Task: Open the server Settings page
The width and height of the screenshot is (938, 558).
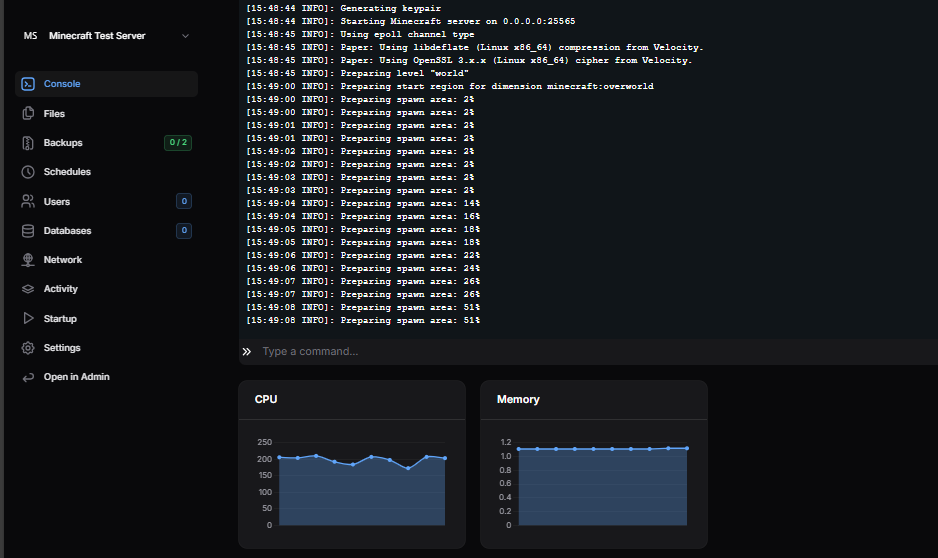Action: coord(62,347)
